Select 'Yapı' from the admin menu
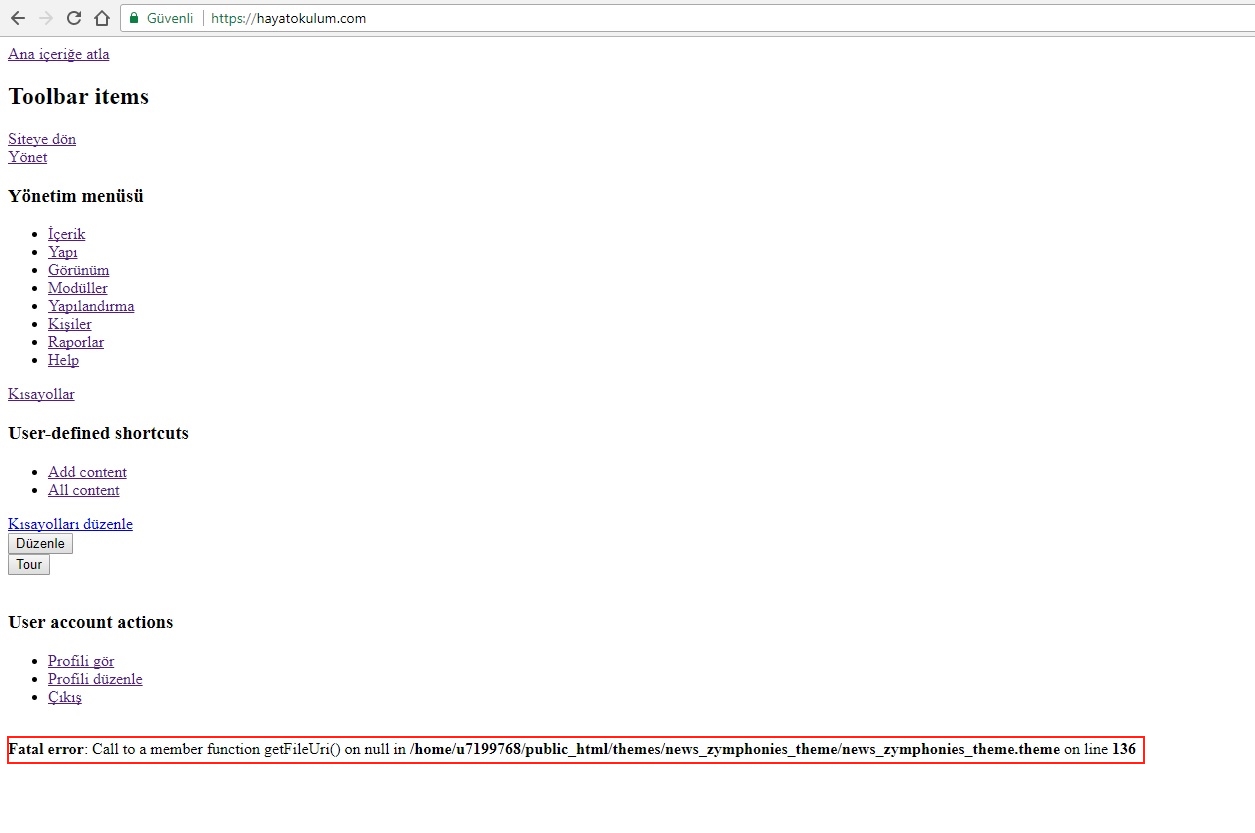 coord(63,252)
